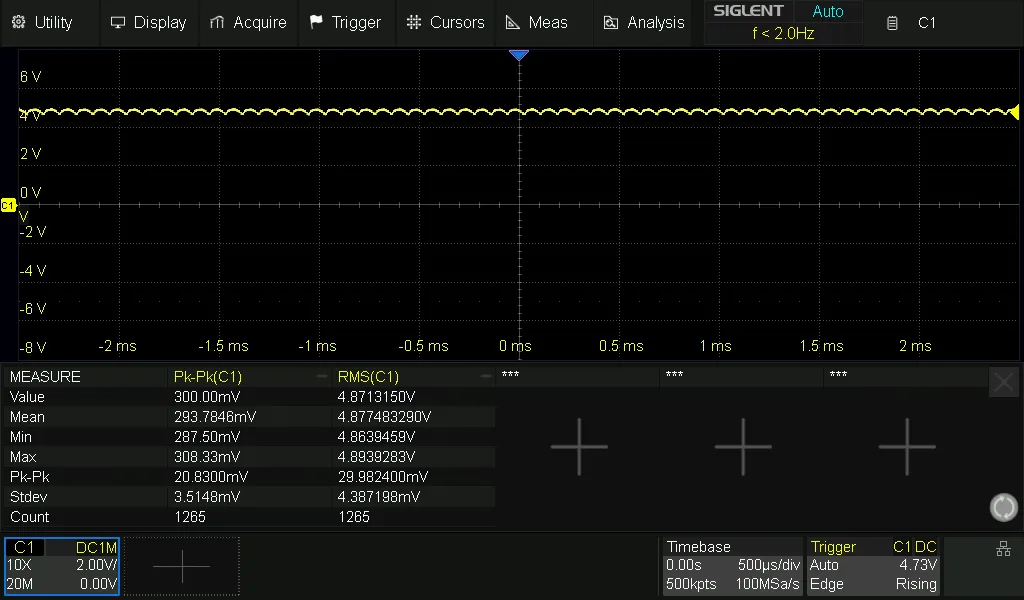
Task: Click the blue trigger position marker
Action: coord(518,56)
